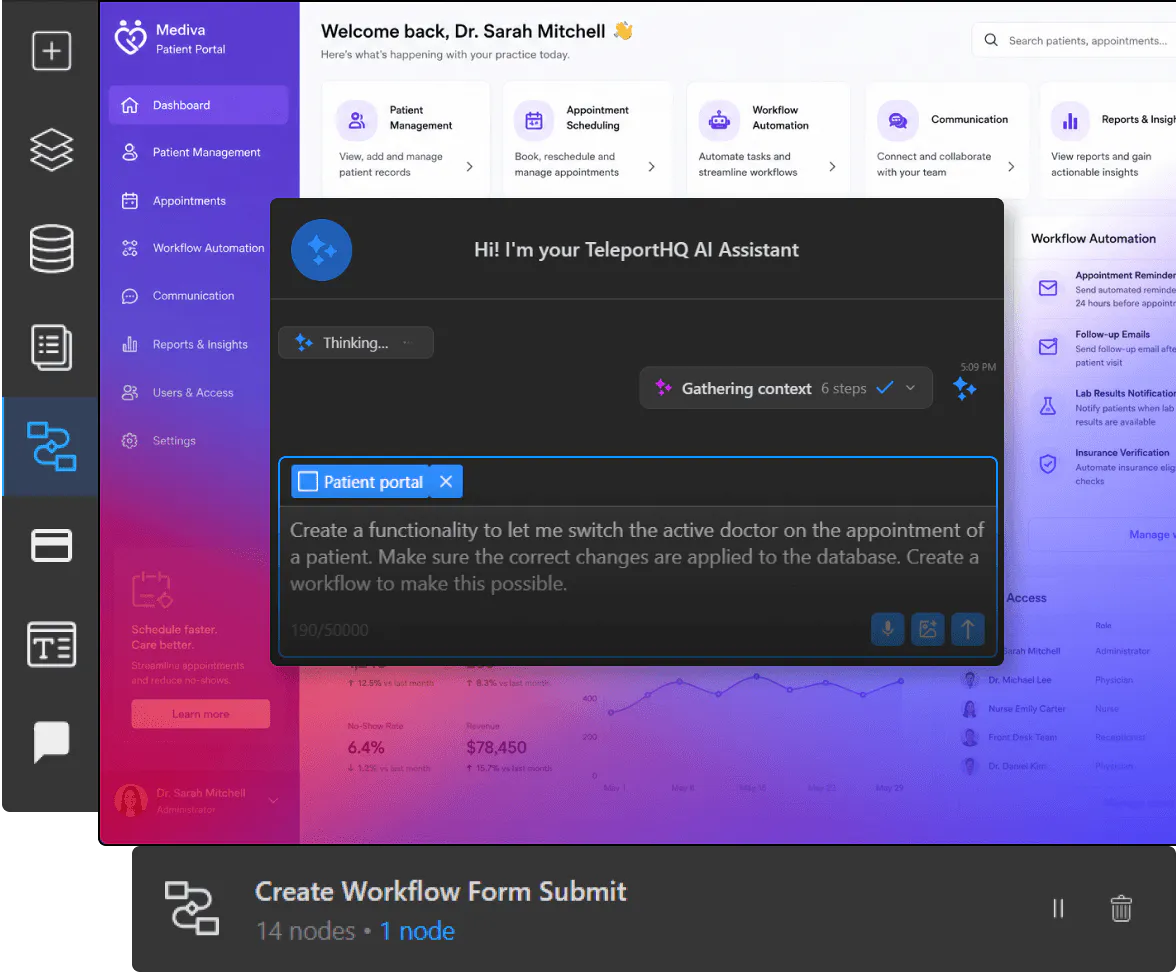Click the TeleportHQ AI Assistant sparkle avatar

pos(321,250)
